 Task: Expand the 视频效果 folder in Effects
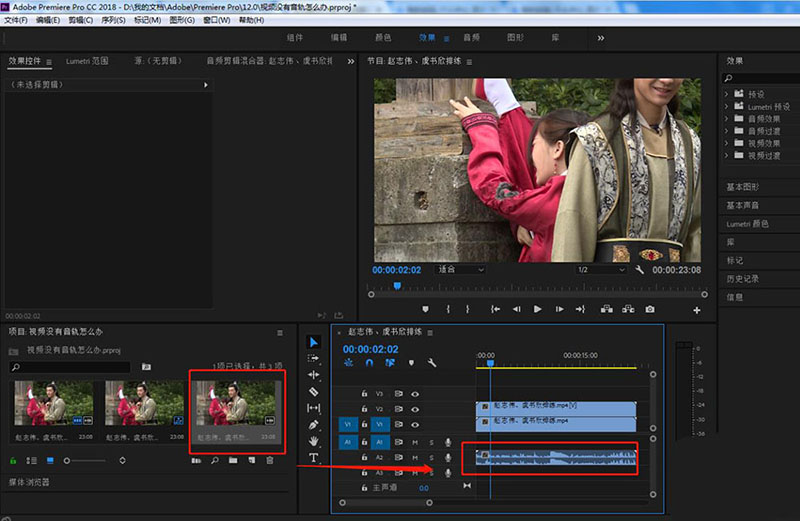727,143
